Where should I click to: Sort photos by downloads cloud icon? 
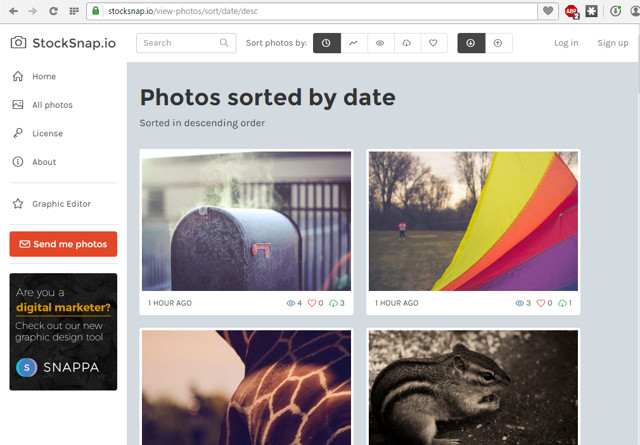click(x=407, y=43)
